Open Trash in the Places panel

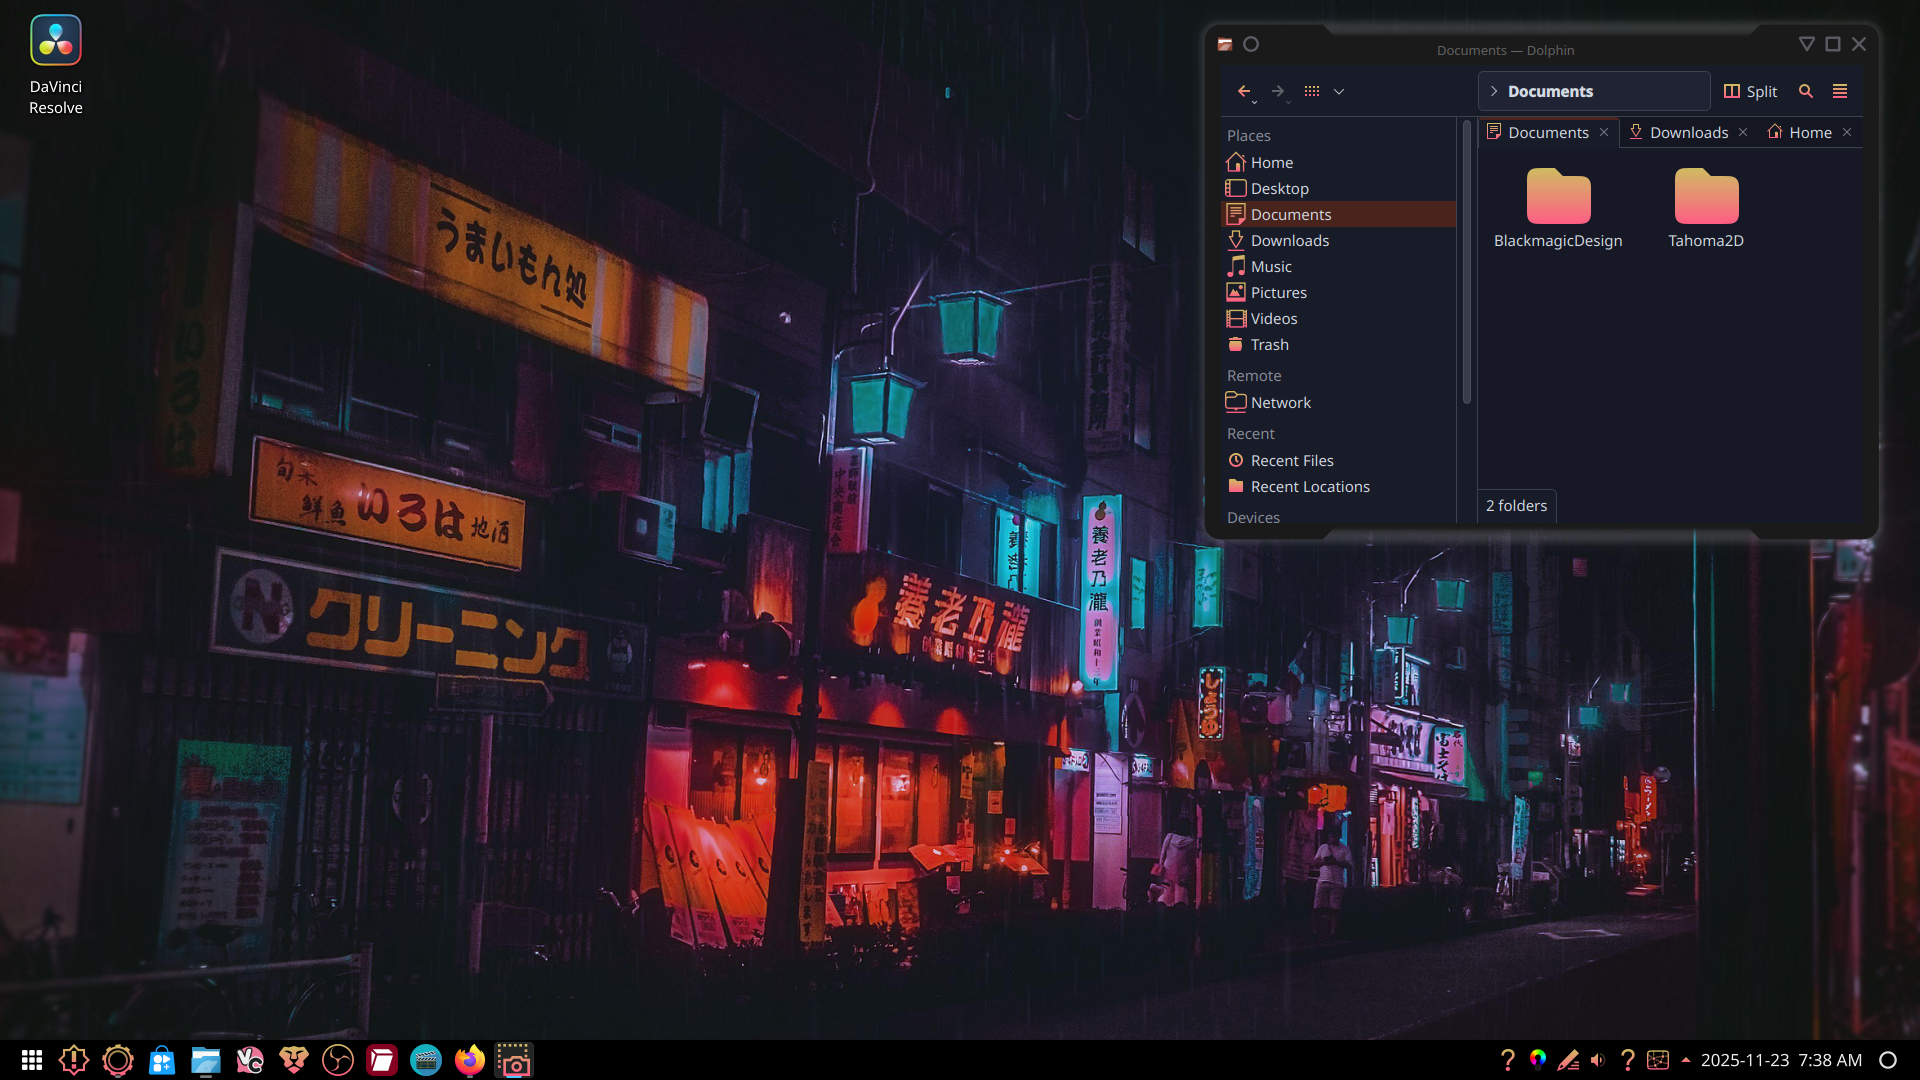click(x=1269, y=345)
